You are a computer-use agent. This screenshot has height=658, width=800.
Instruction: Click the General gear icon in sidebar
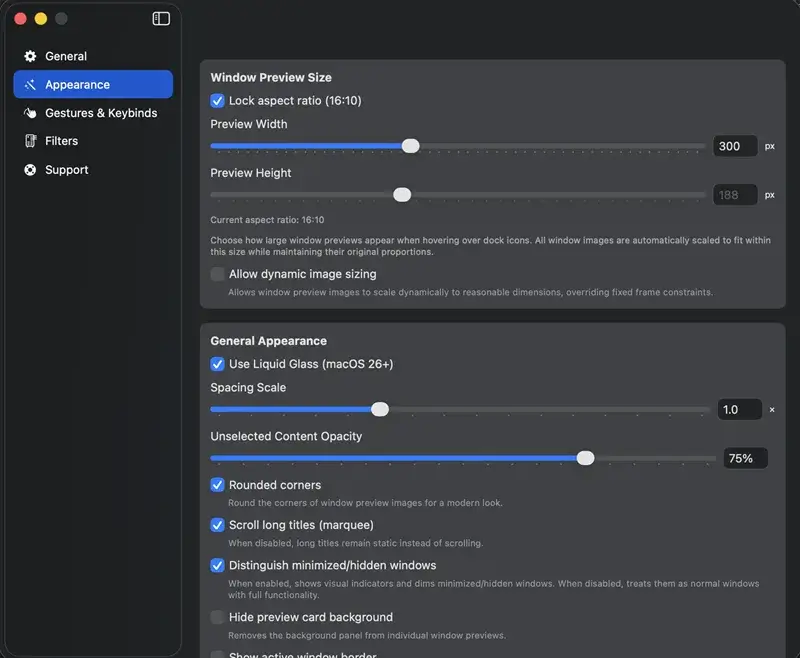pyautogui.click(x=30, y=57)
